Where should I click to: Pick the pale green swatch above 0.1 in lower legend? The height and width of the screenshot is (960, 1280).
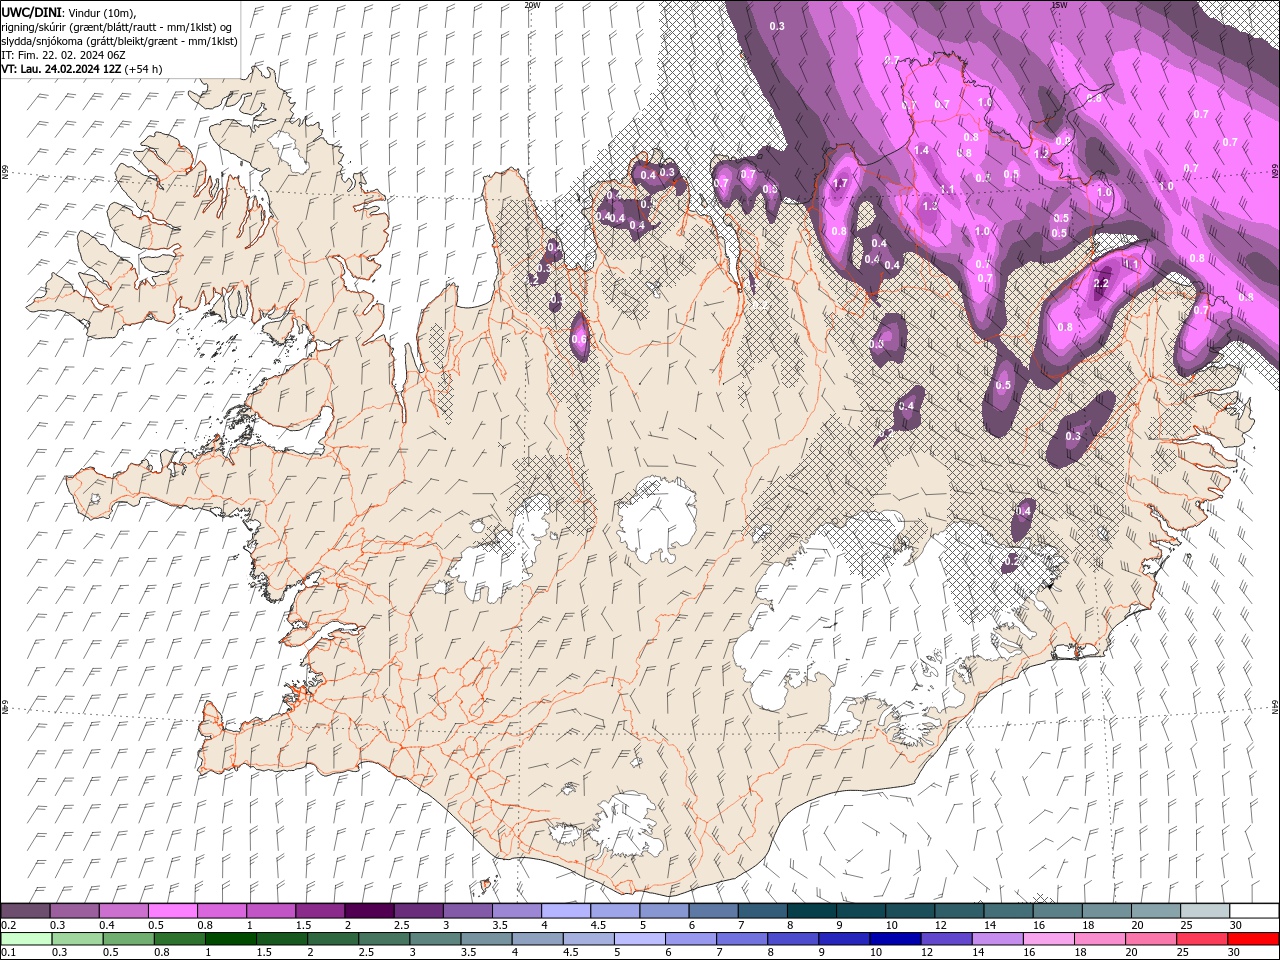click(x=26, y=940)
